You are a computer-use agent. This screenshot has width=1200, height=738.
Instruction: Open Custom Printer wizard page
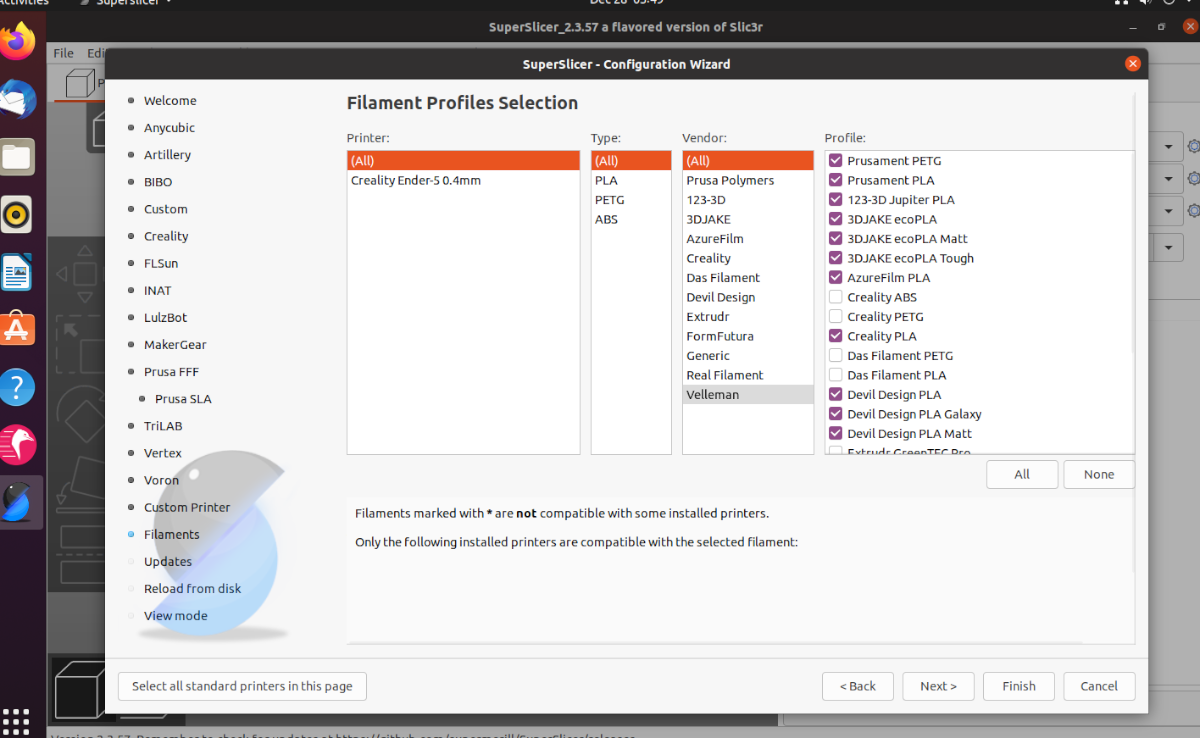point(187,507)
